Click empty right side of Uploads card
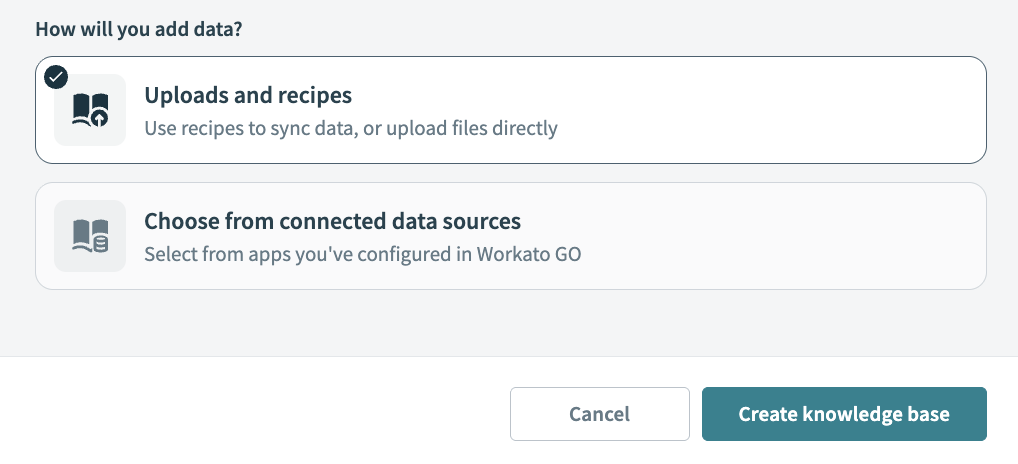 pos(800,110)
